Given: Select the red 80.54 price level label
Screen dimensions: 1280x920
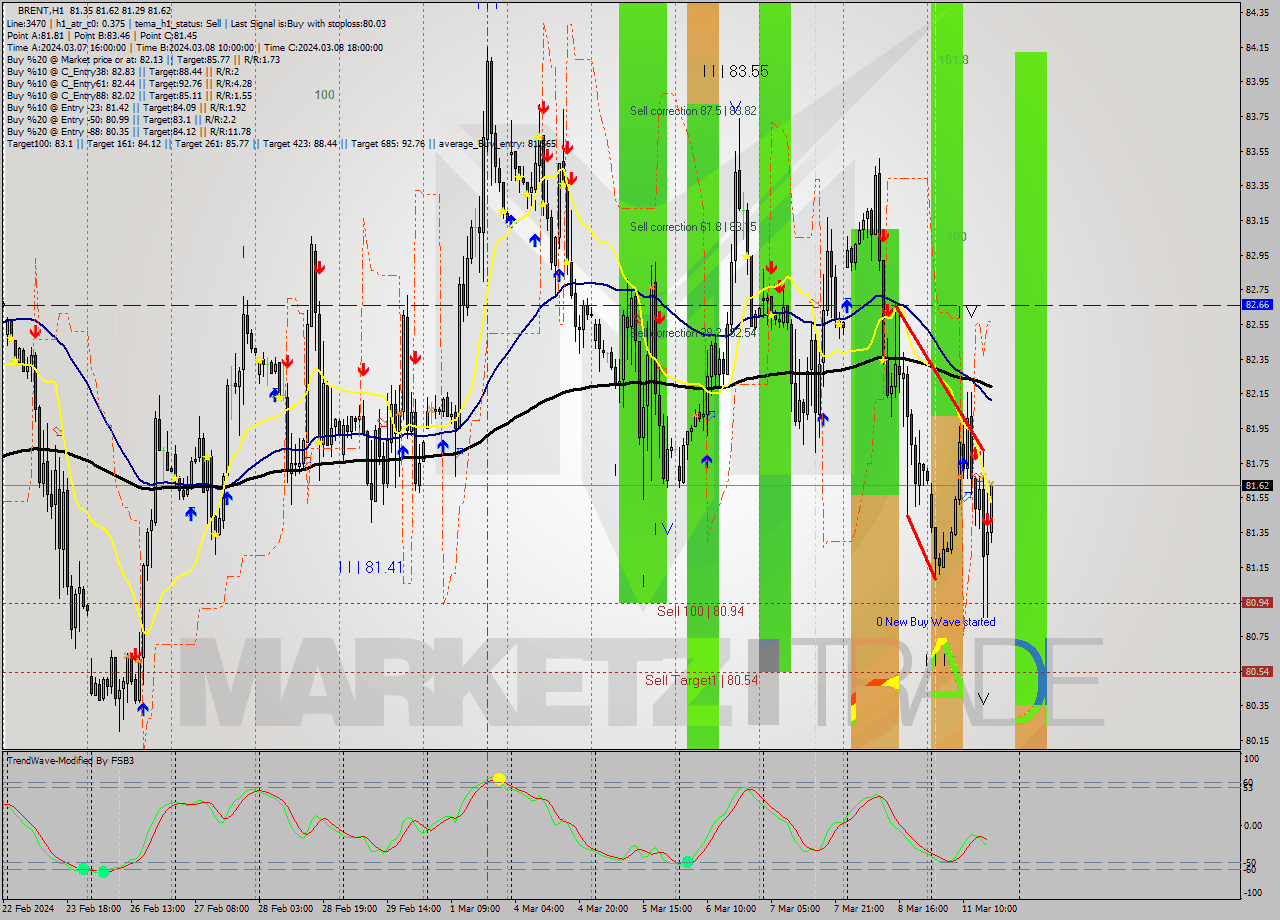Looking at the screenshot, I should tap(1257, 671).
